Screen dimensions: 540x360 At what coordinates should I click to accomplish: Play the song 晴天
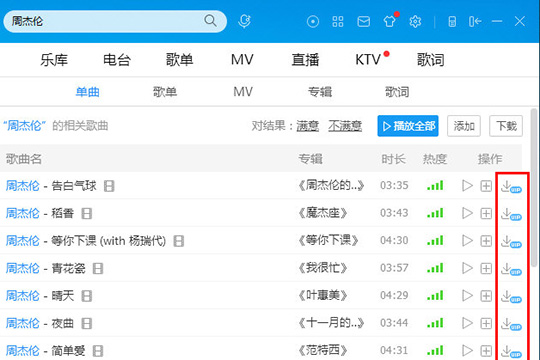coord(467,296)
